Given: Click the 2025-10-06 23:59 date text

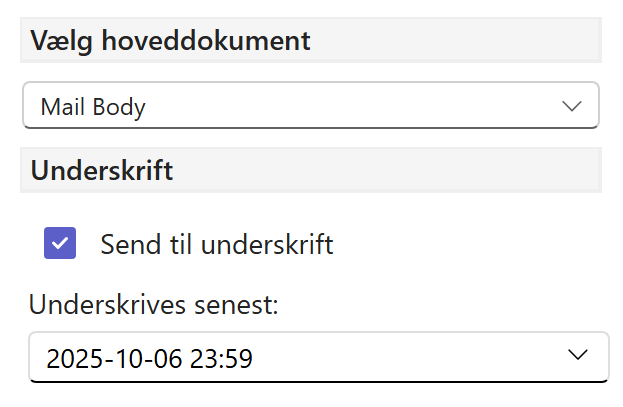Looking at the screenshot, I should tap(149, 358).
